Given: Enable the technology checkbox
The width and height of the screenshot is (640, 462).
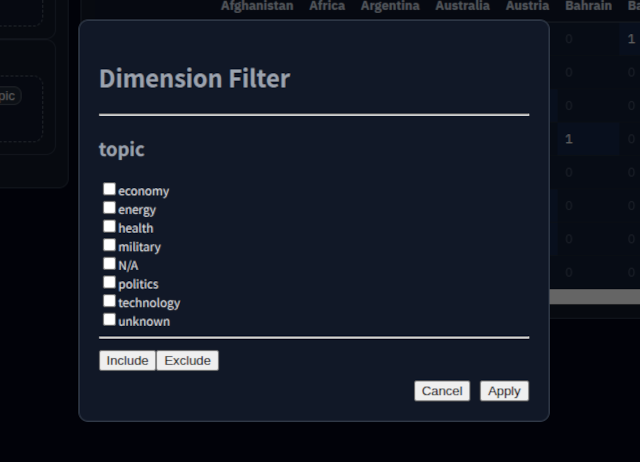Looking at the screenshot, I should click(x=109, y=301).
